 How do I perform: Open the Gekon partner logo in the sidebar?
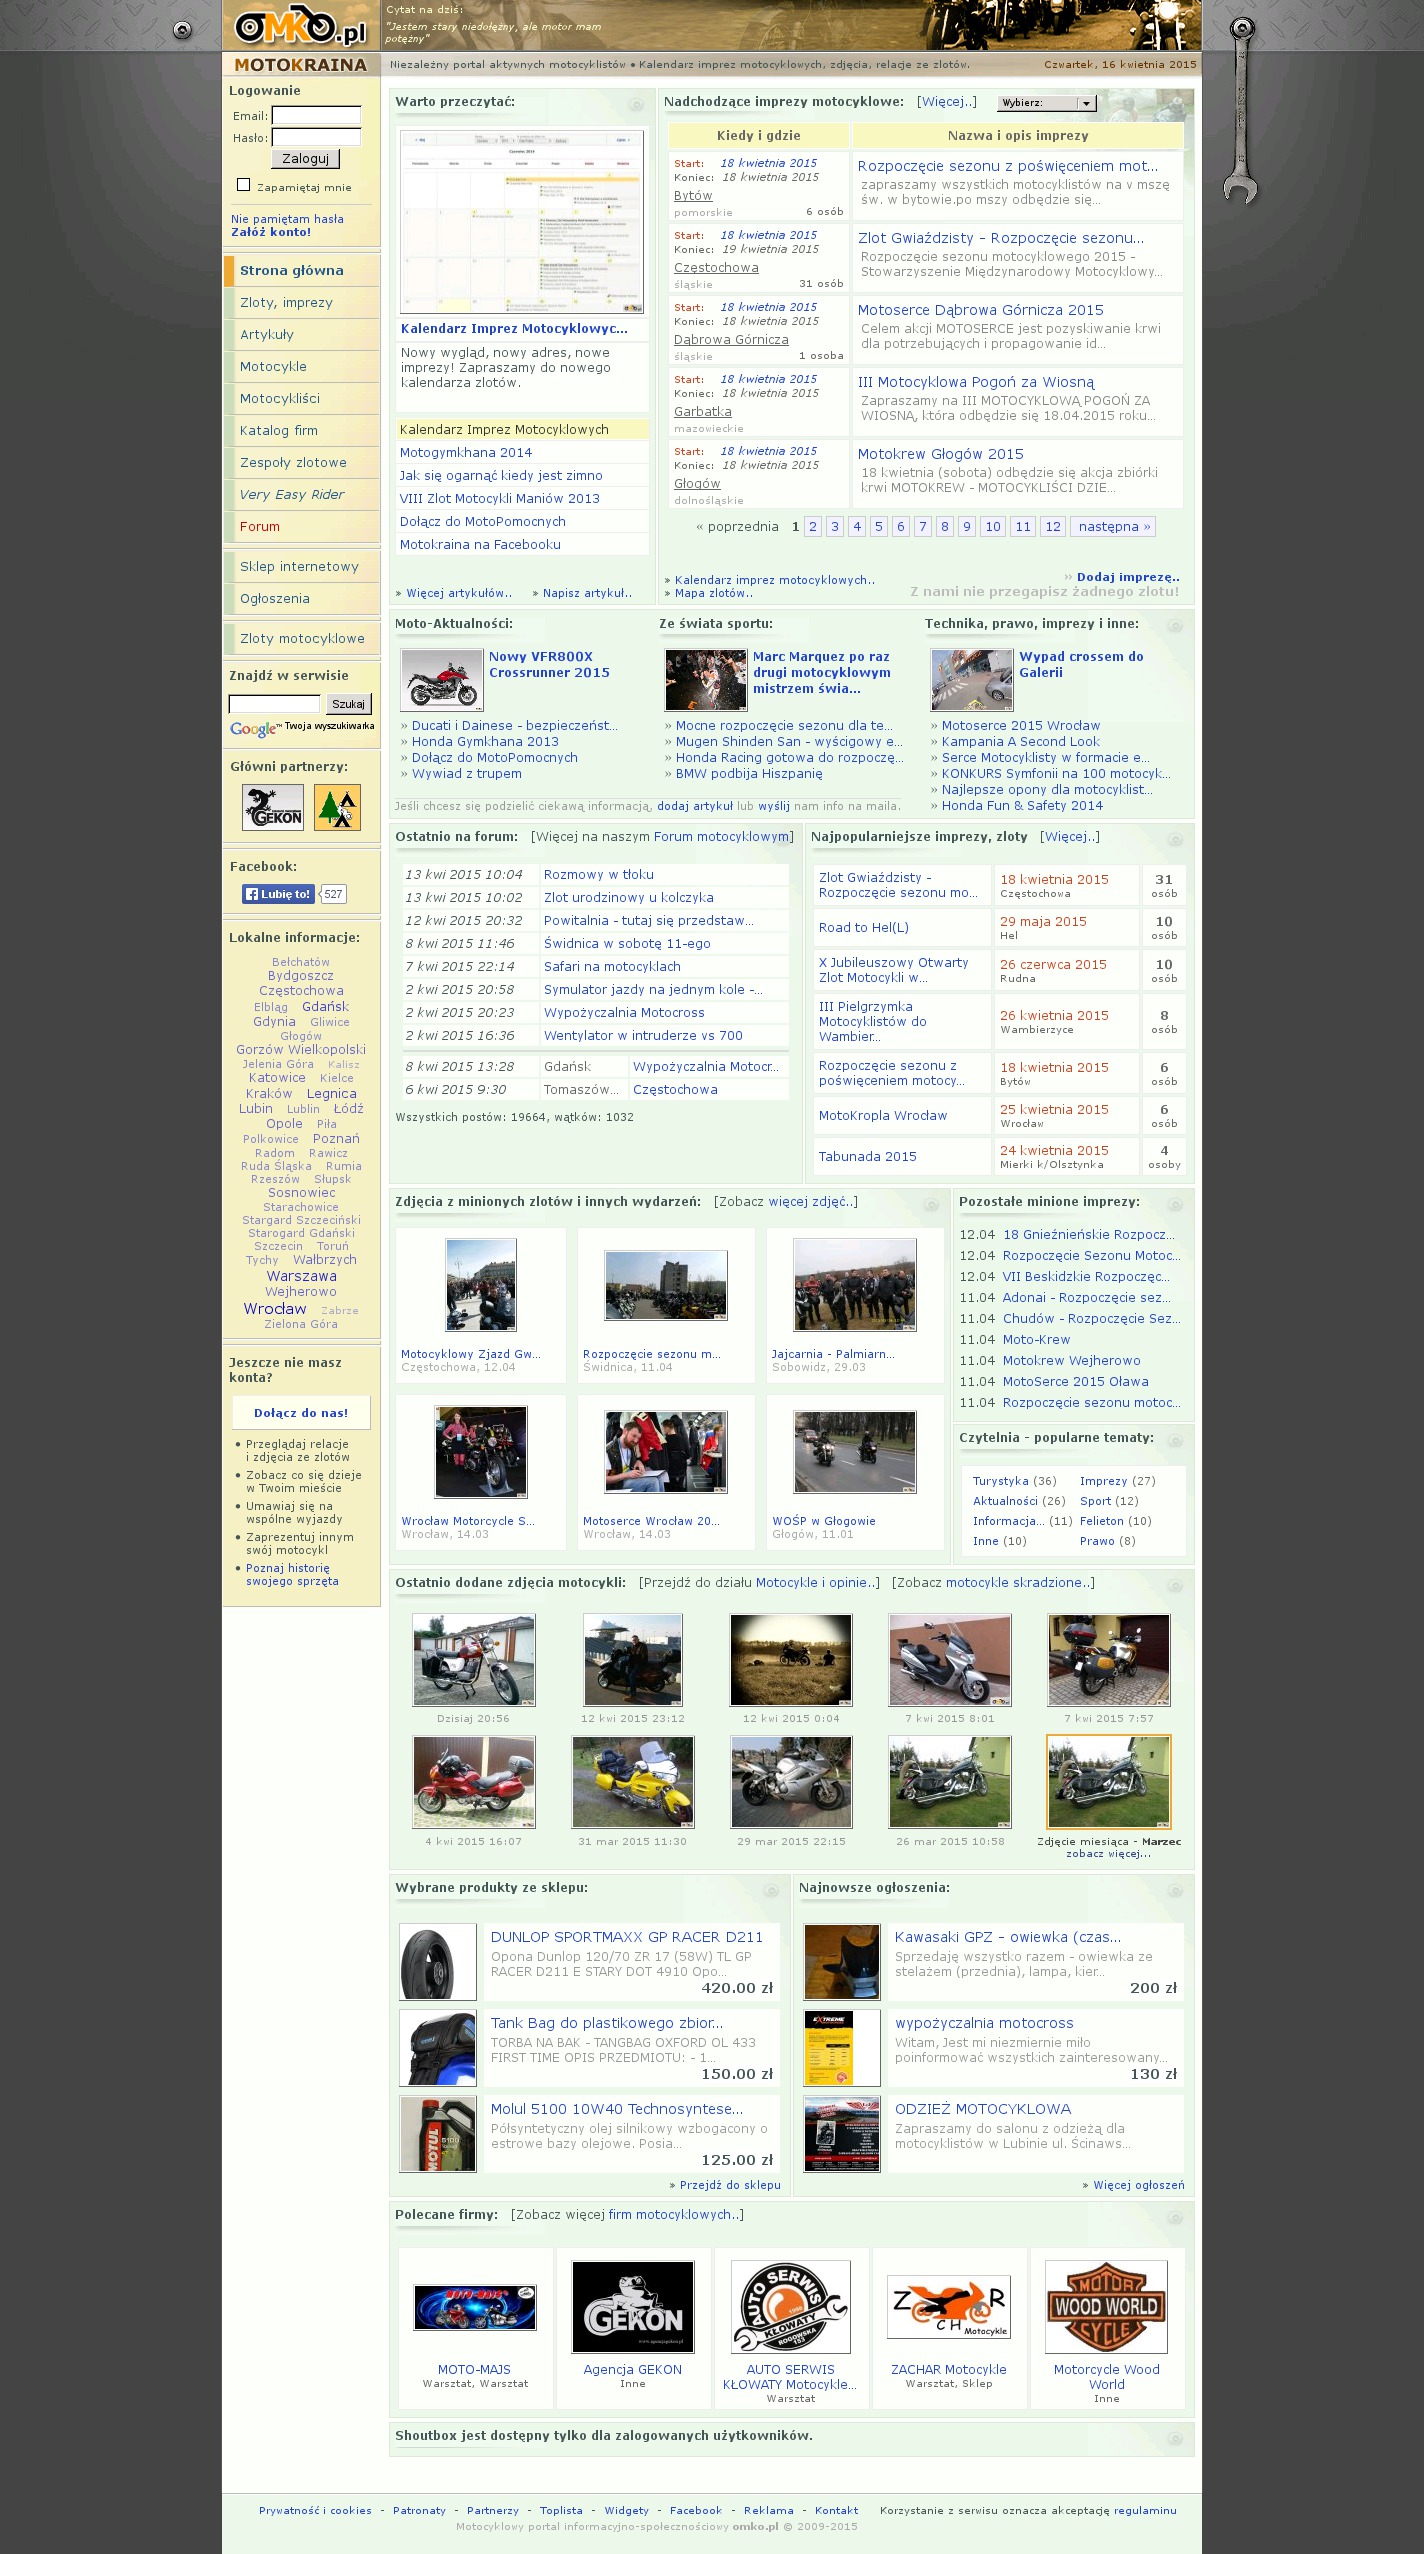pyautogui.click(x=273, y=807)
